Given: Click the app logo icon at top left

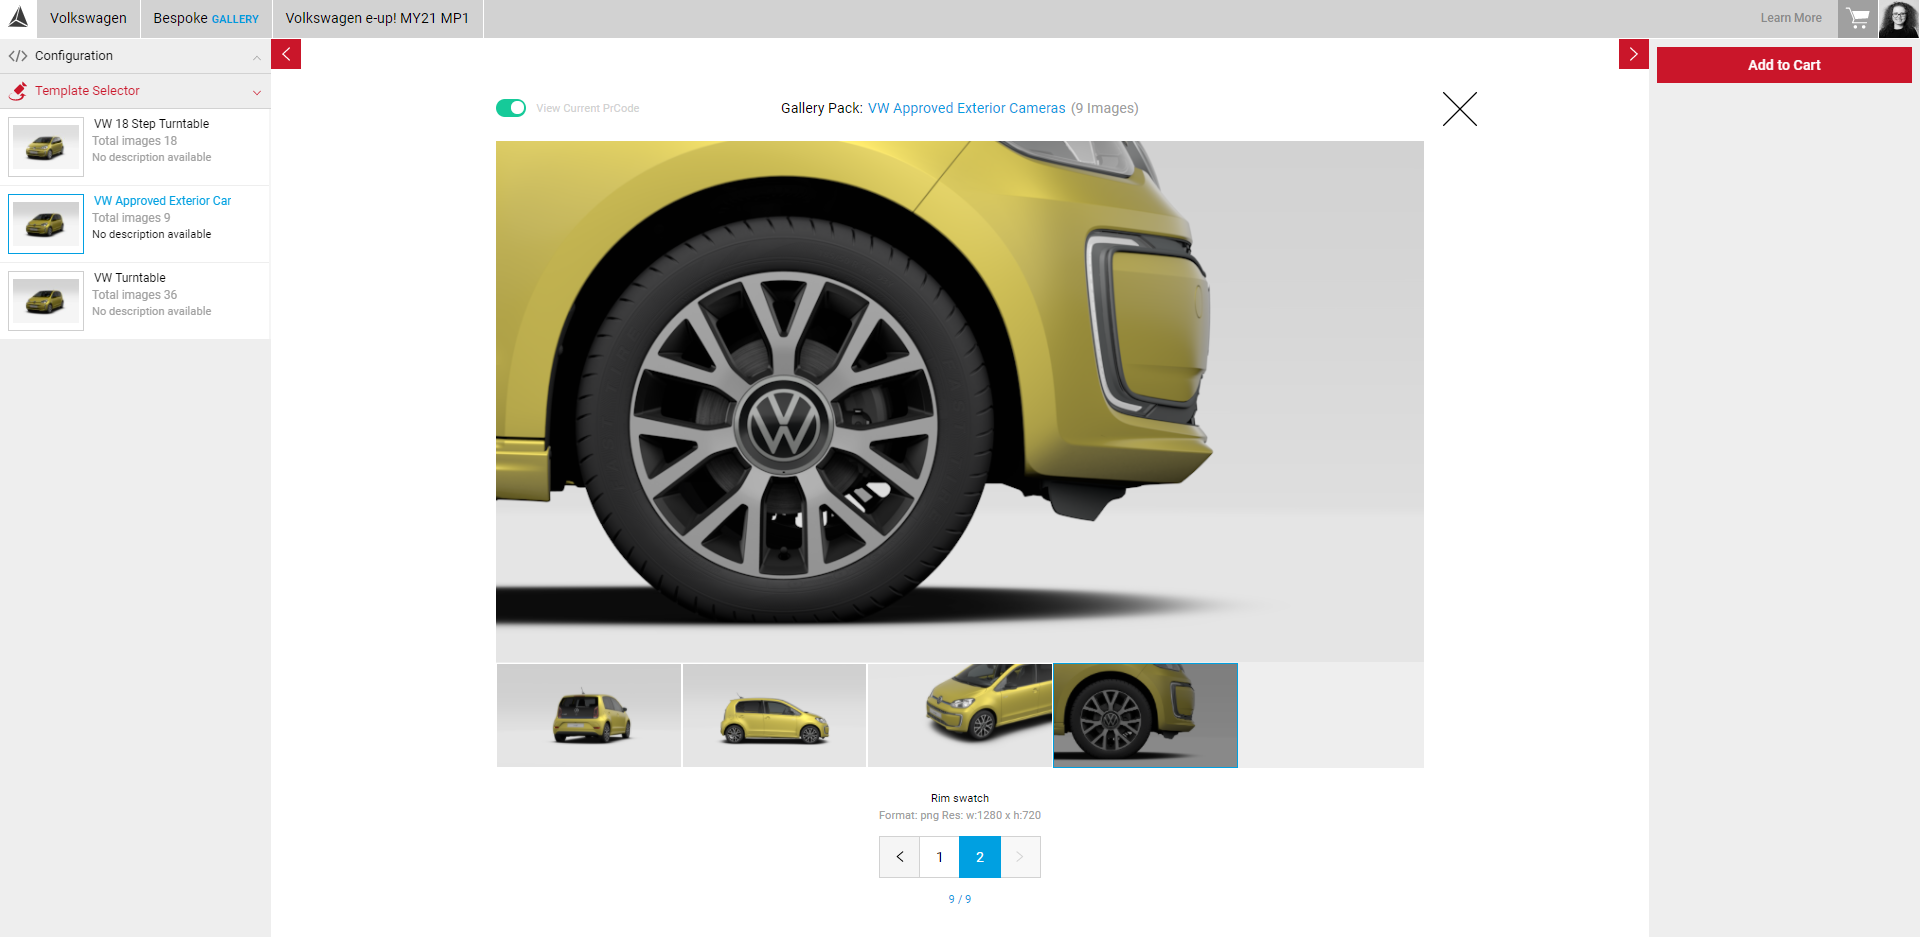Looking at the screenshot, I should (x=18, y=18).
